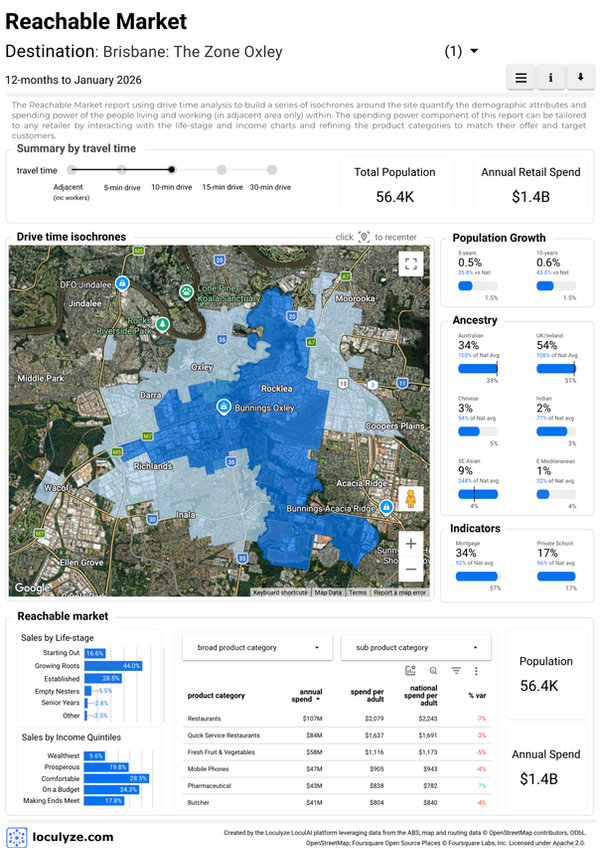Select the 5-min drive travel time
Screen dimensions: 600x848
122,170
